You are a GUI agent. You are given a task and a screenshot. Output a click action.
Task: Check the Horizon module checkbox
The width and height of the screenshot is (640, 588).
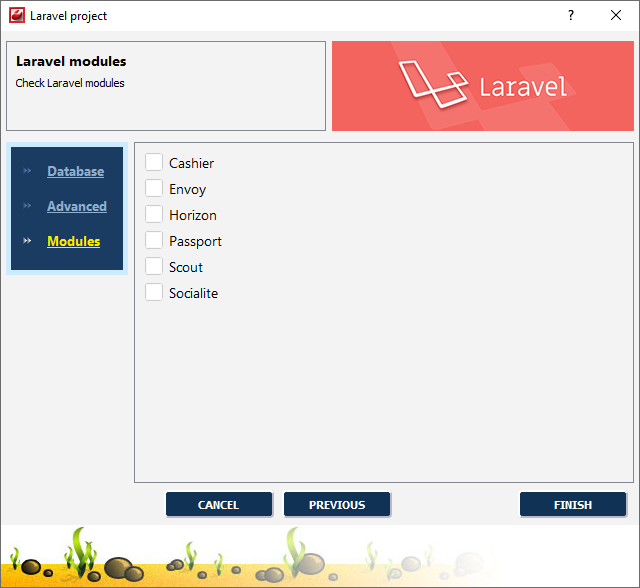pyautogui.click(x=154, y=215)
